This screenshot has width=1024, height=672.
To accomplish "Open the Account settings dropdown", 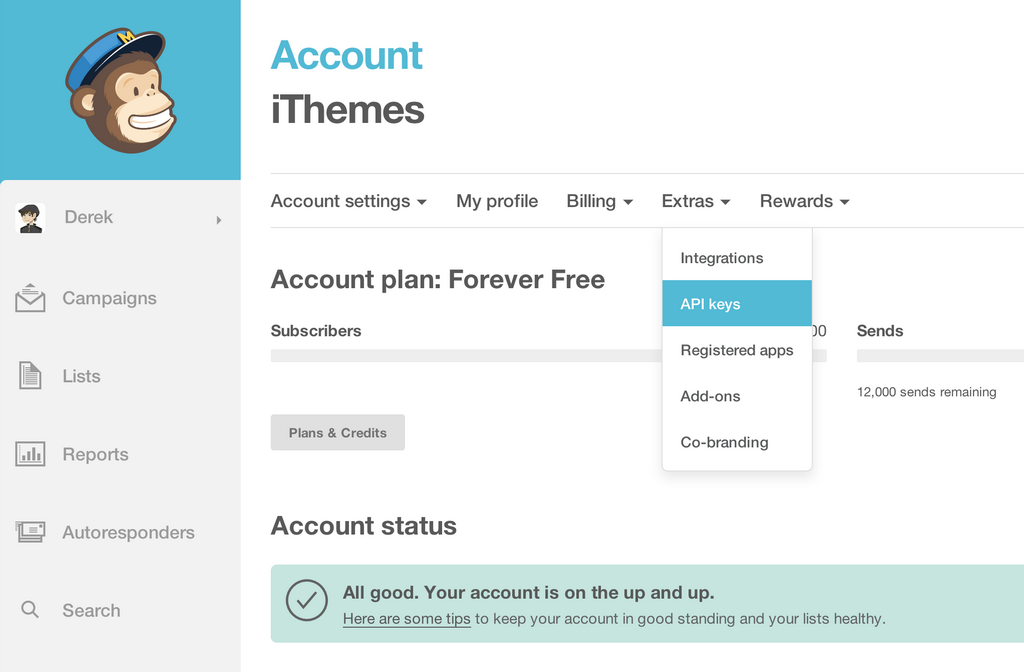I will (x=349, y=201).
